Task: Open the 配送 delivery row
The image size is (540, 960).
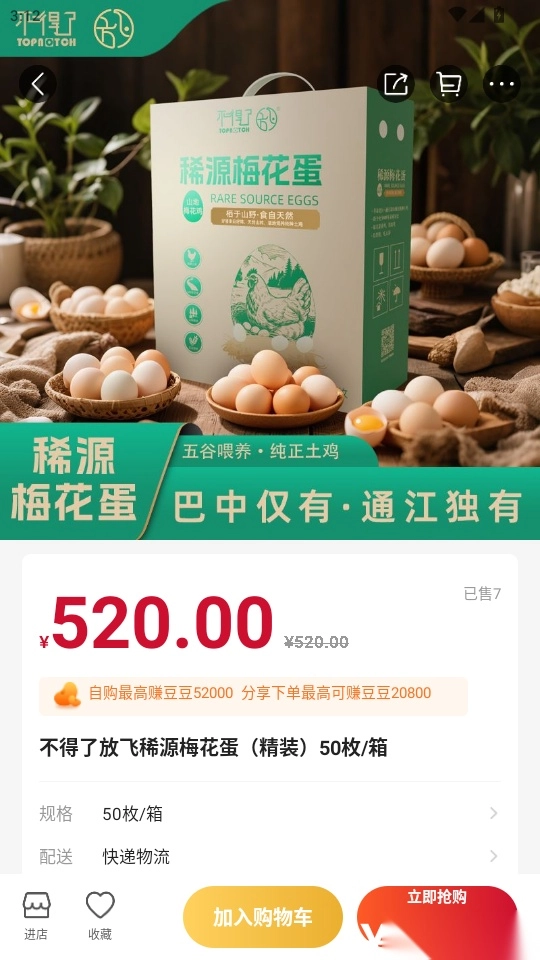Action: tap(270, 856)
